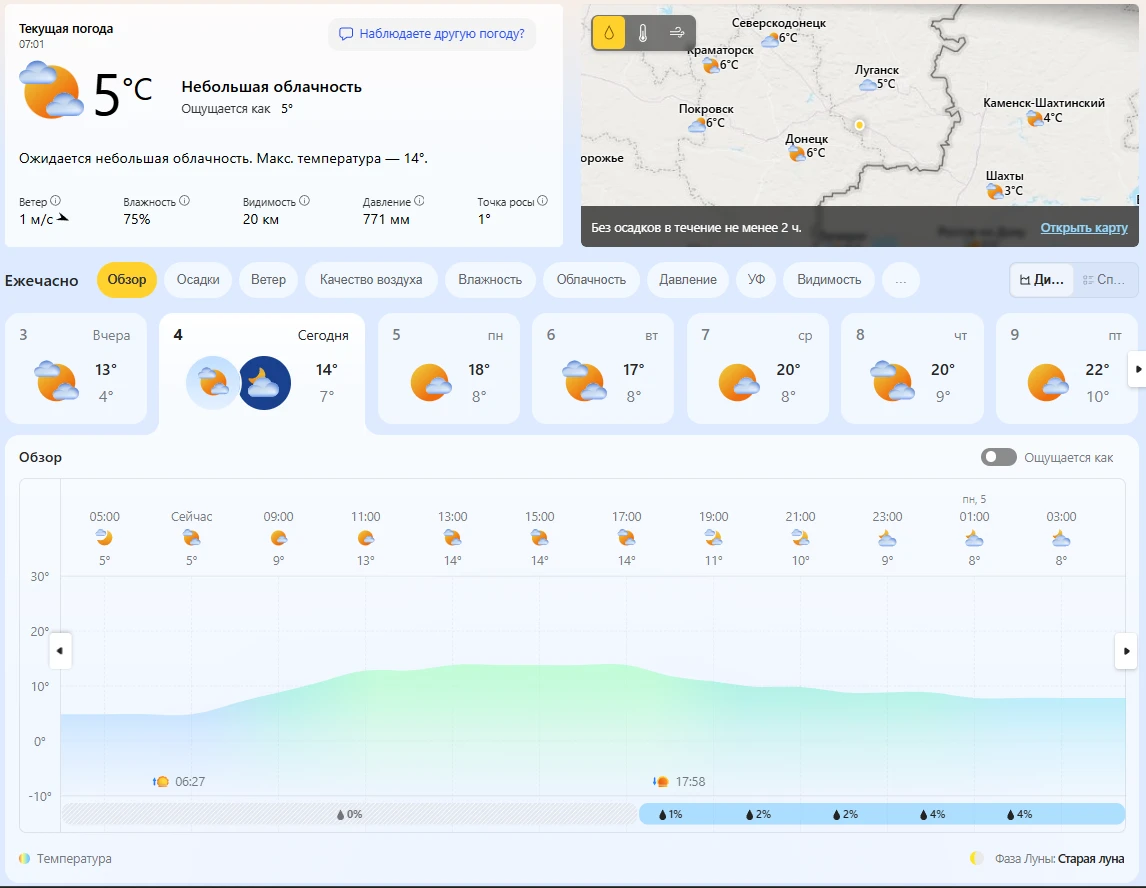Select the Вчера day card
Image resolution: width=1146 pixels, height=888 pixels.
pyautogui.click(x=76, y=369)
